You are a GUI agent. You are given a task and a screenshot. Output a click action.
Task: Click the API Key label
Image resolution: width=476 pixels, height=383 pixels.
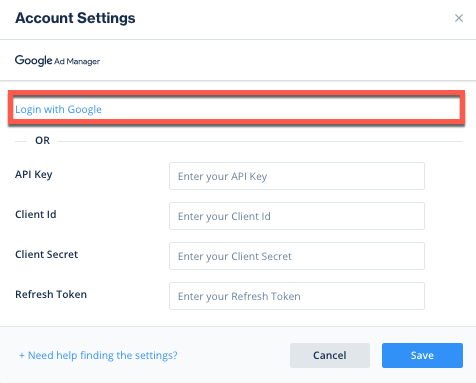[x=34, y=174]
